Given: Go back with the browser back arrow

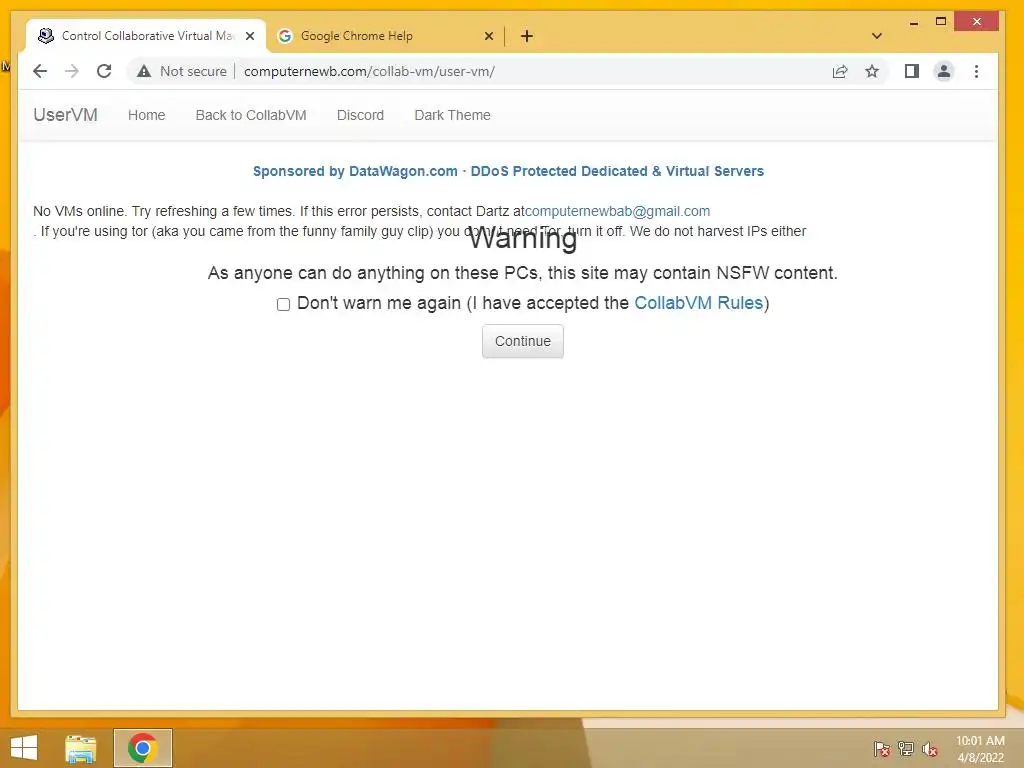Looking at the screenshot, I should 40,71.
